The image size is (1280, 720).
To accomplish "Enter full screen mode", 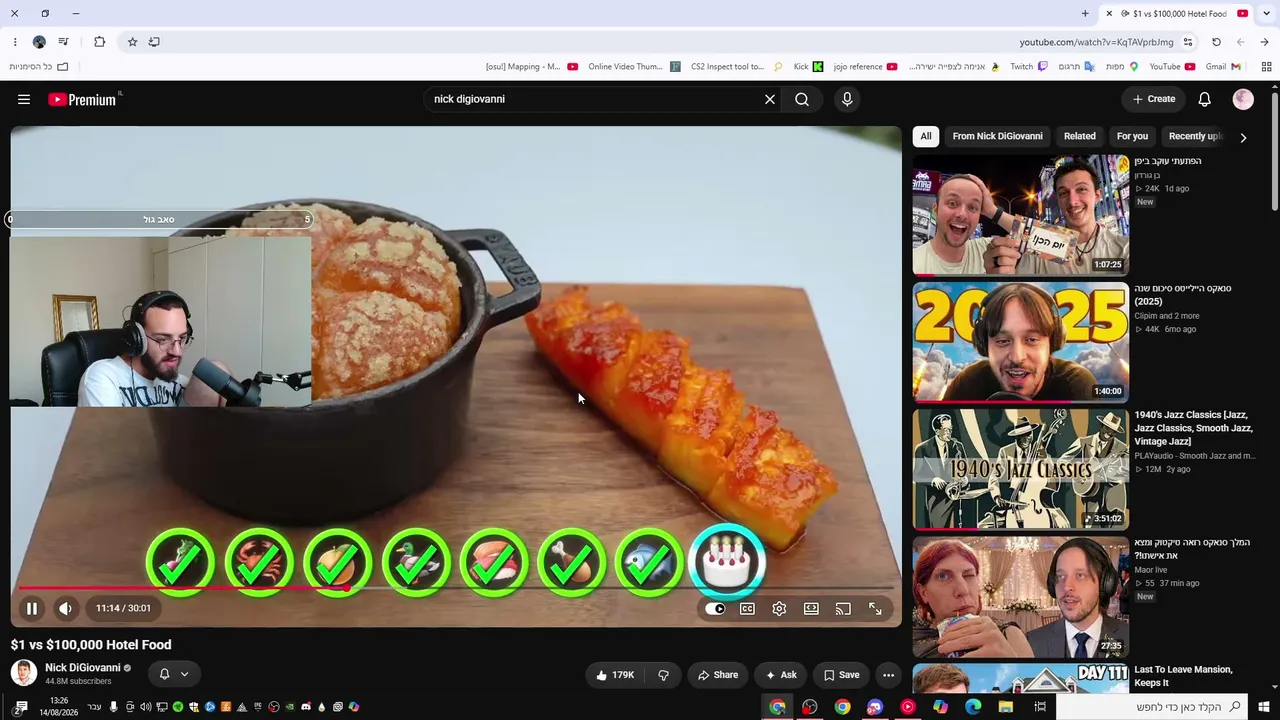I will [x=875, y=608].
